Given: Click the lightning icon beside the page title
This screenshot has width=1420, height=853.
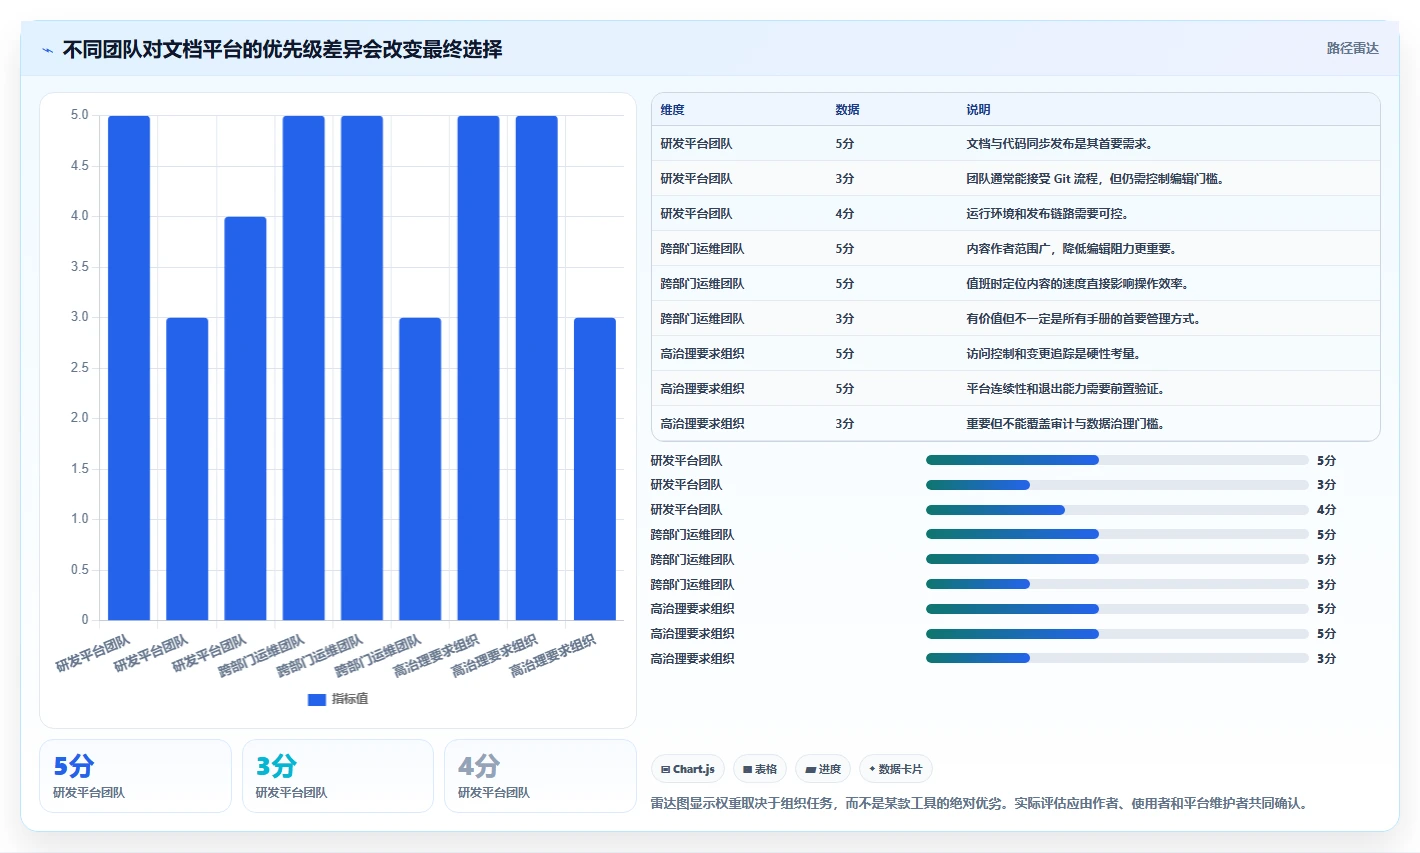Looking at the screenshot, I should [47, 50].
